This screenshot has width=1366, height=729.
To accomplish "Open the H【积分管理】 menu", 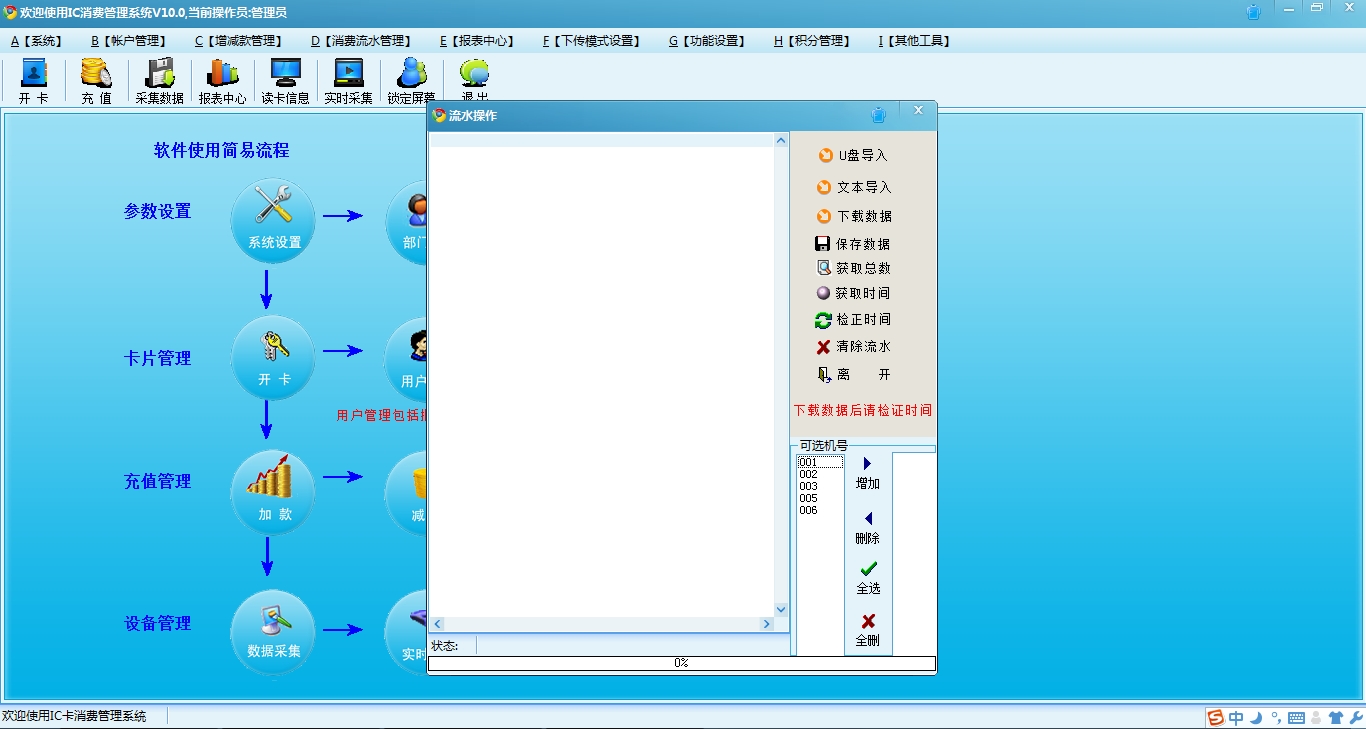I will point(813,41).
